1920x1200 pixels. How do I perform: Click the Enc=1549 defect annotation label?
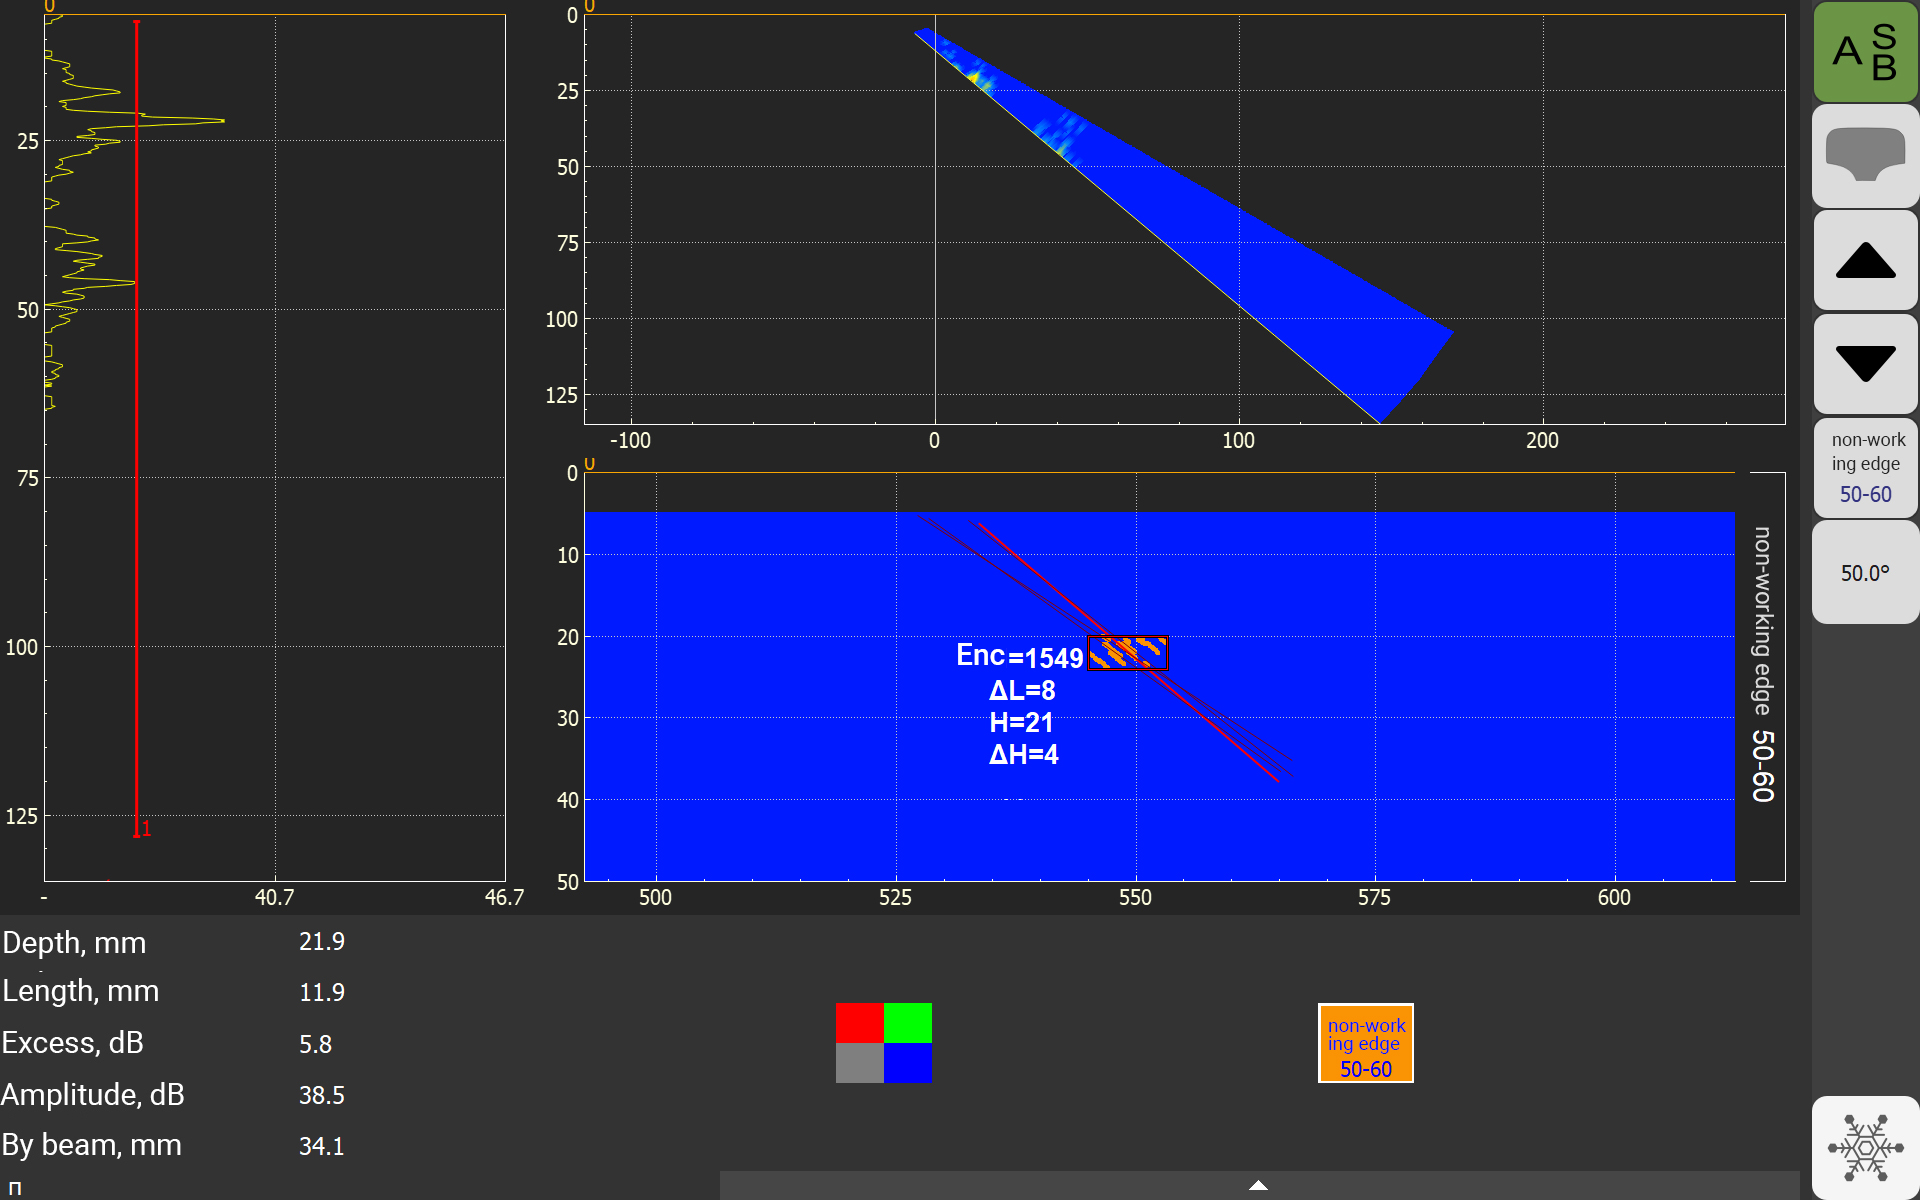1019,657
